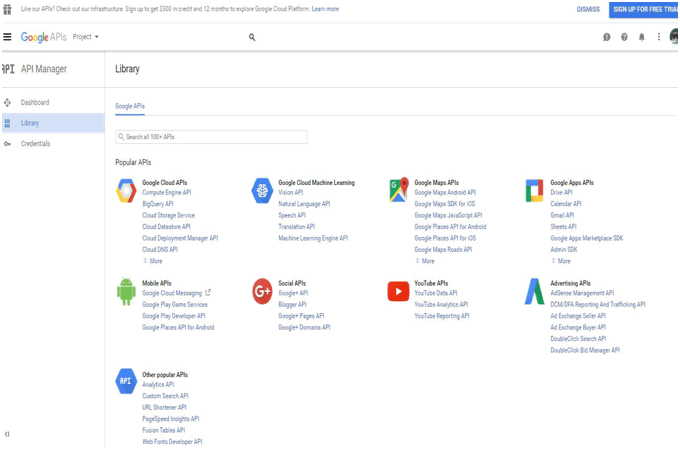Viewport: 680px width, 450px height.
Task: Click the Google Maps pin icon
Action: click(x=399, y=190)
